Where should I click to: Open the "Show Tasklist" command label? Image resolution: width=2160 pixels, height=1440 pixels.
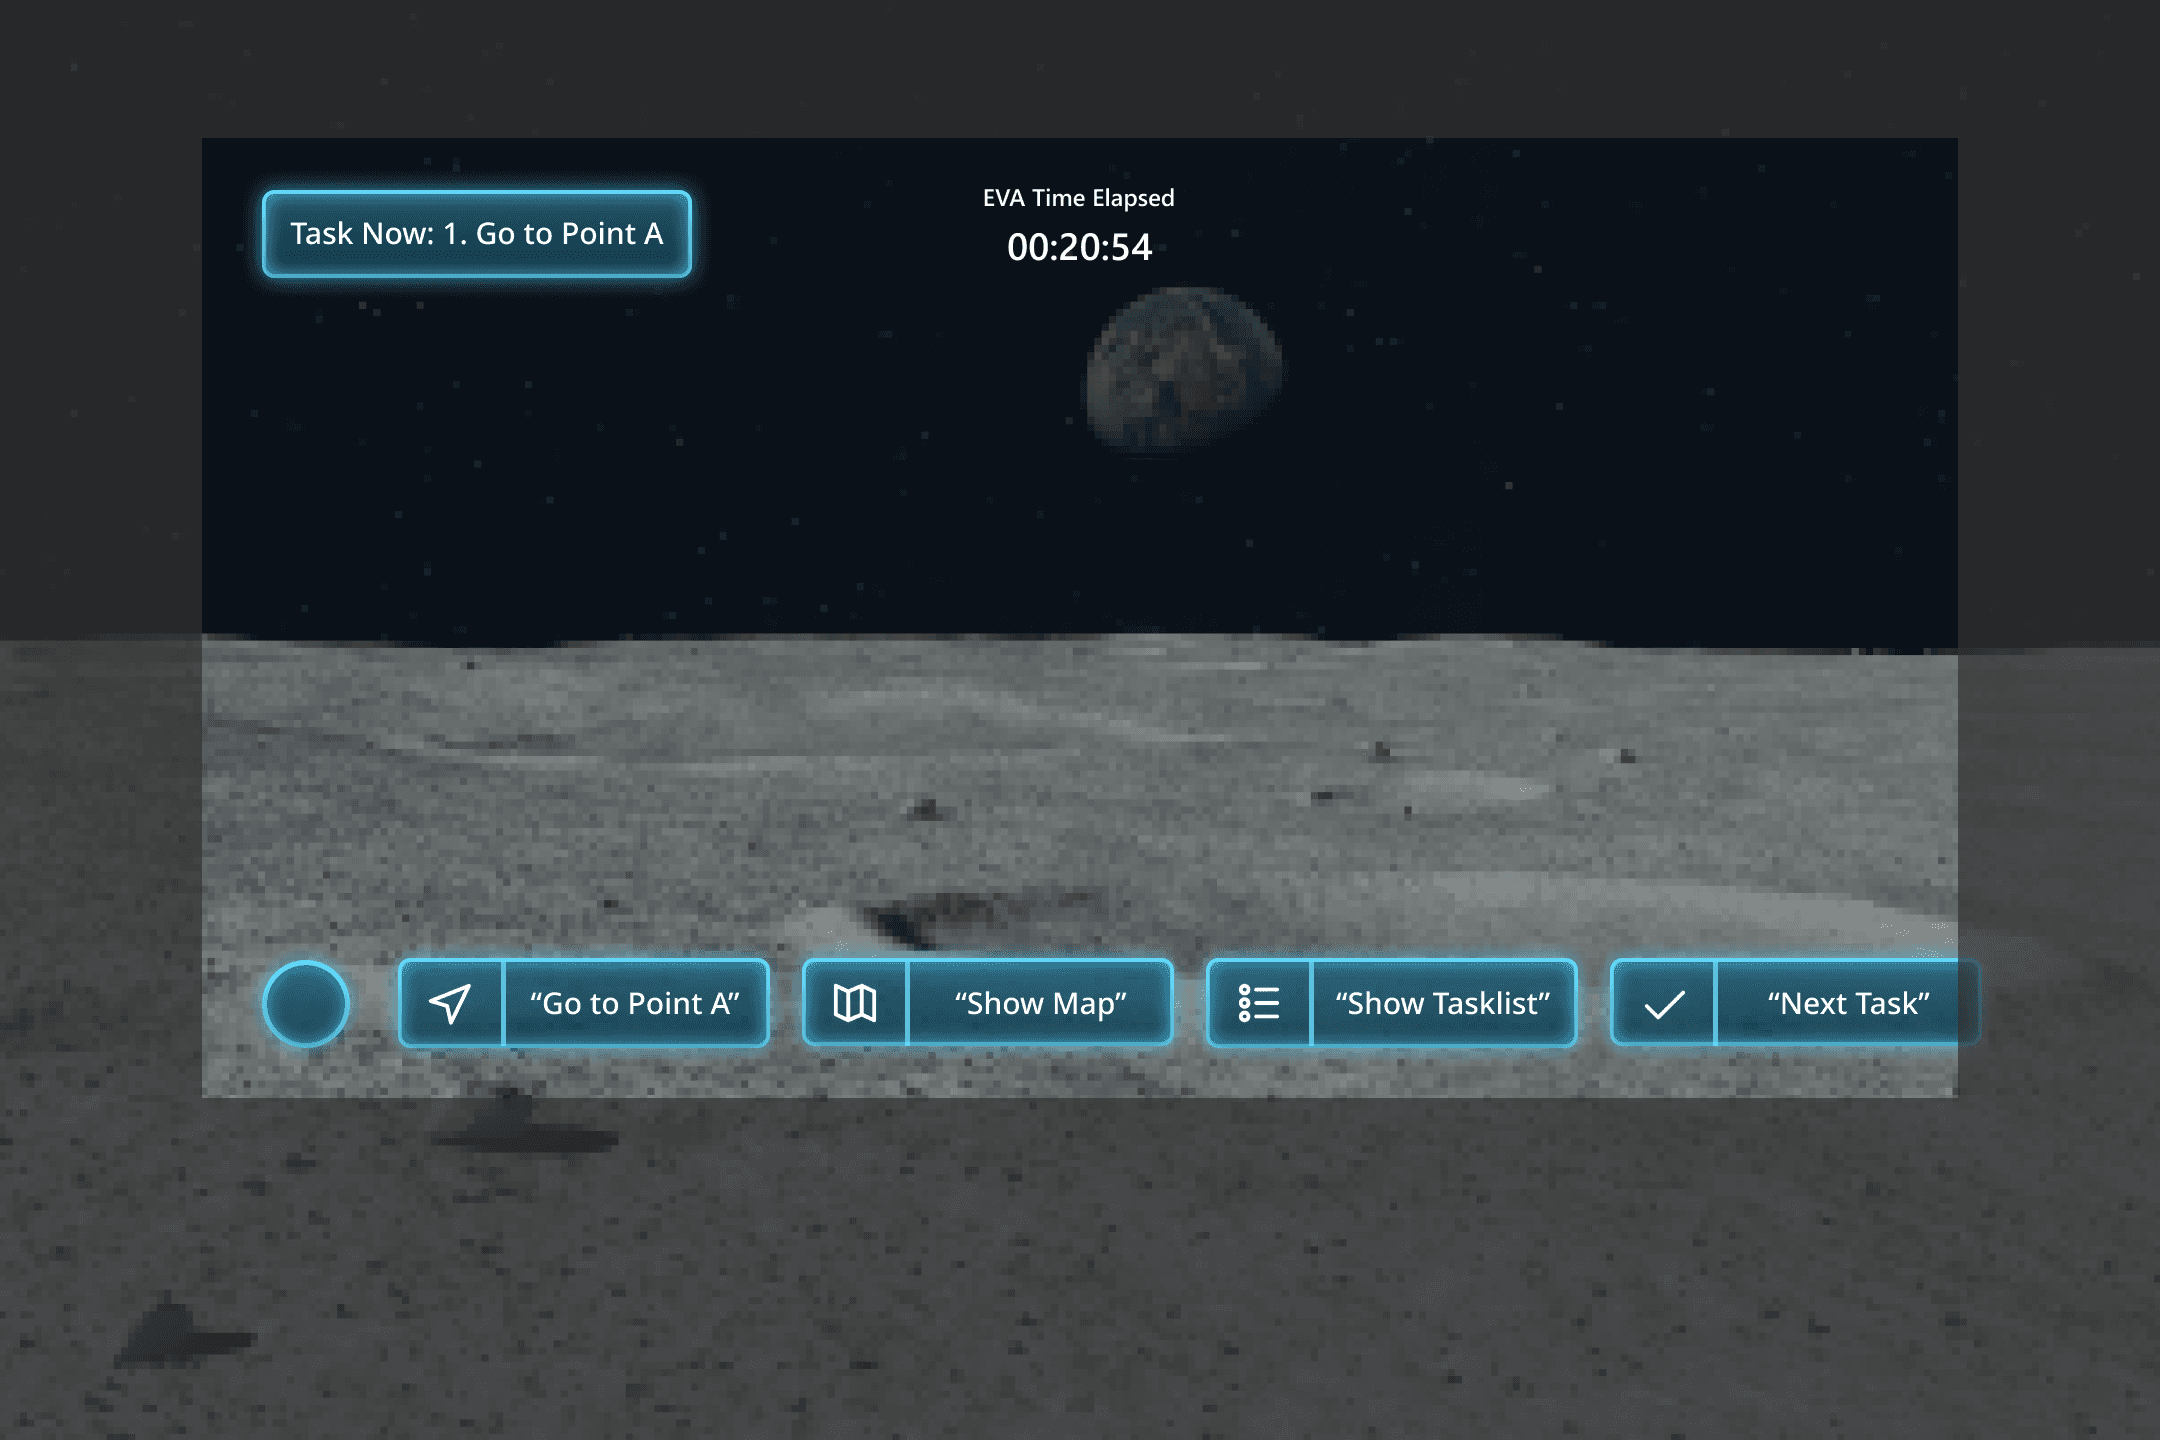[x=1443, y=1003]
